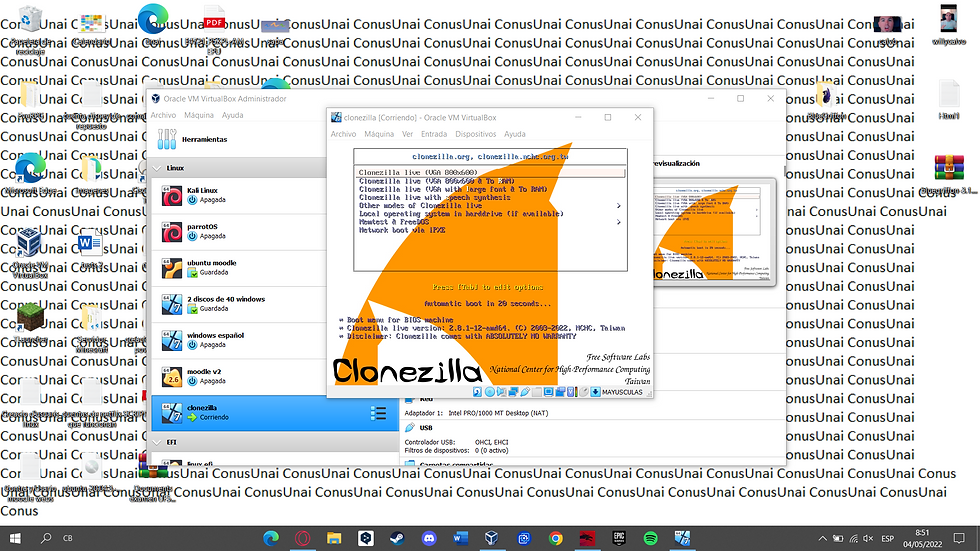This screenshot has width=980, height=551.
Task: Open the USB settings section link
Action: [426, 428]
